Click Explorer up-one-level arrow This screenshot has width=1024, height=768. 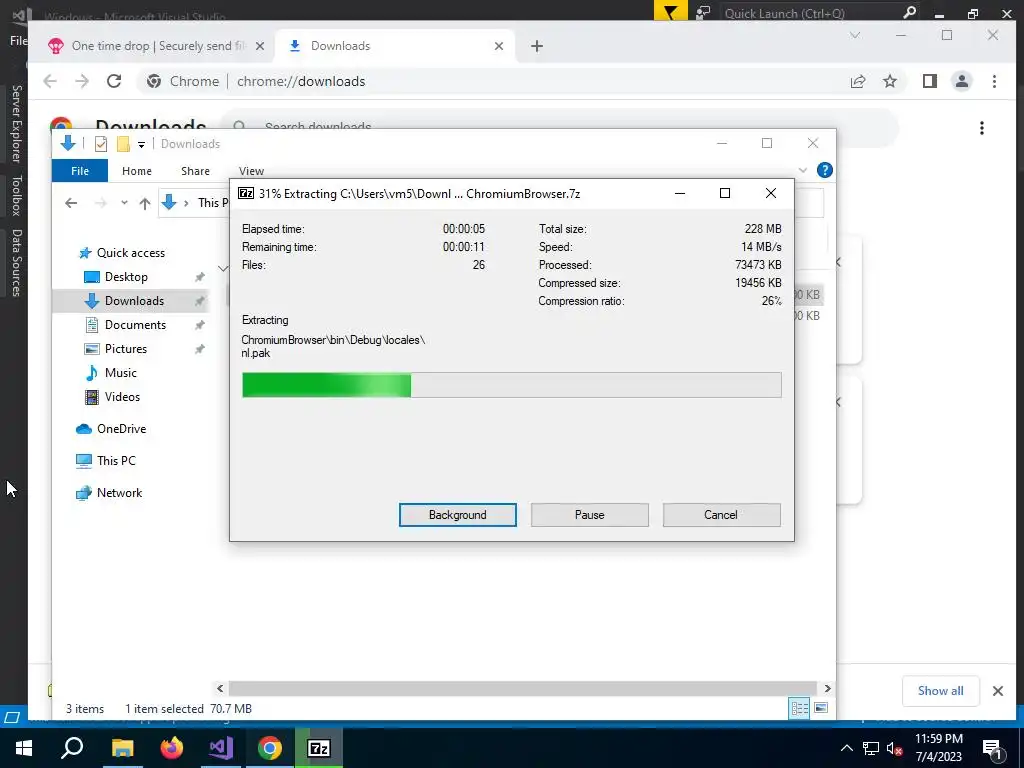[x=145, y=203]
